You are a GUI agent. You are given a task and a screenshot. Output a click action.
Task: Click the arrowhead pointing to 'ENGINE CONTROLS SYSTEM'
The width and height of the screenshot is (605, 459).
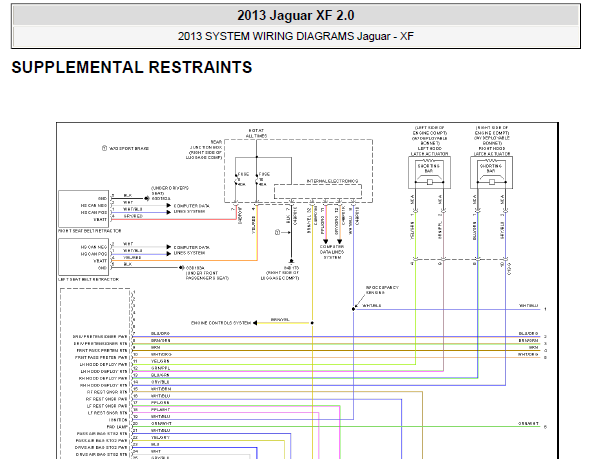[x=255, y=323]
